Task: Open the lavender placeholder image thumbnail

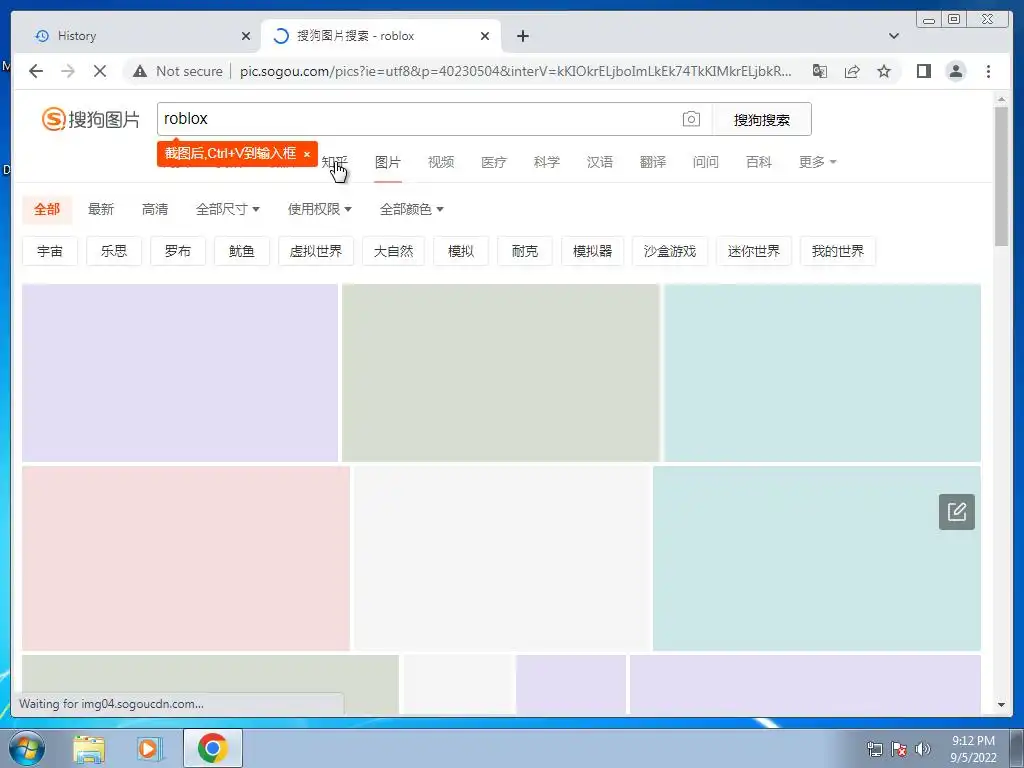Action: (180, 373)
